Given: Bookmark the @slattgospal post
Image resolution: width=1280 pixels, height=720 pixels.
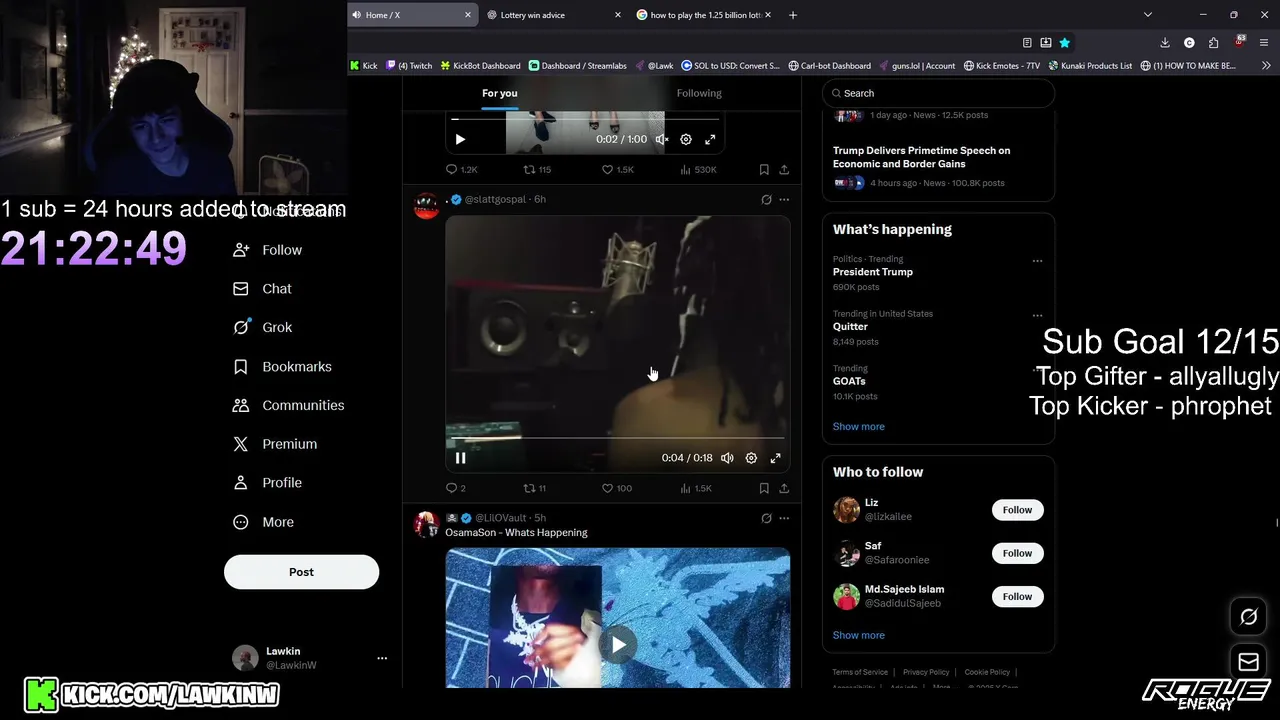Looking at the screenshot, I should click(764, 488).
